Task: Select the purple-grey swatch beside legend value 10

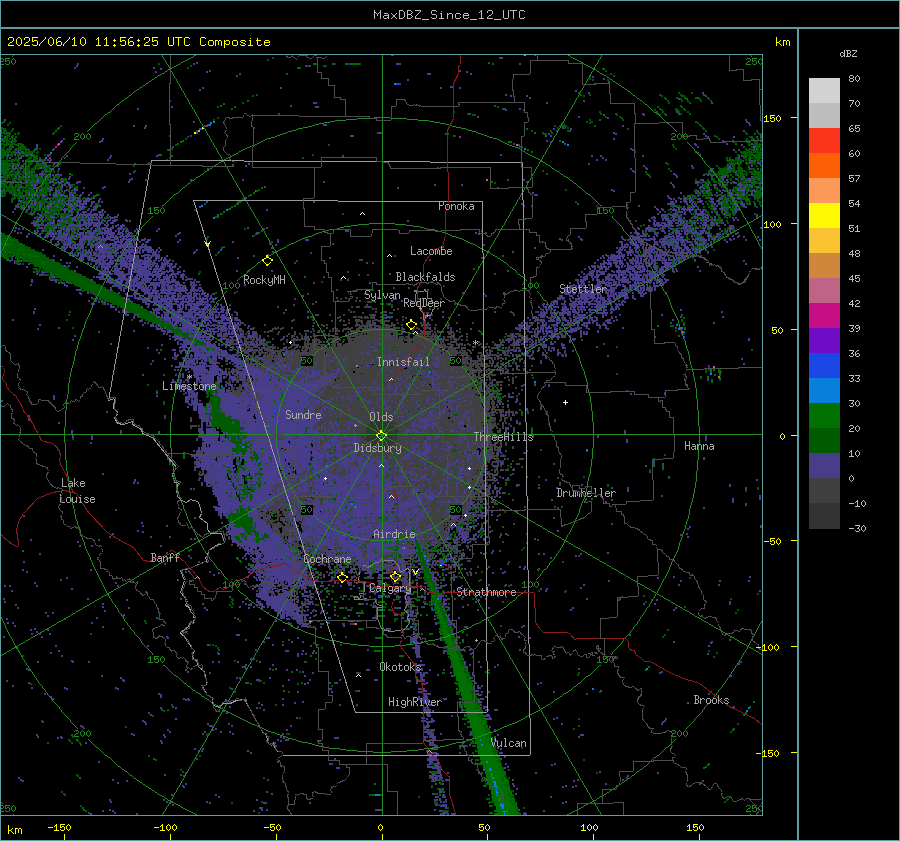Action: (824, 466)
